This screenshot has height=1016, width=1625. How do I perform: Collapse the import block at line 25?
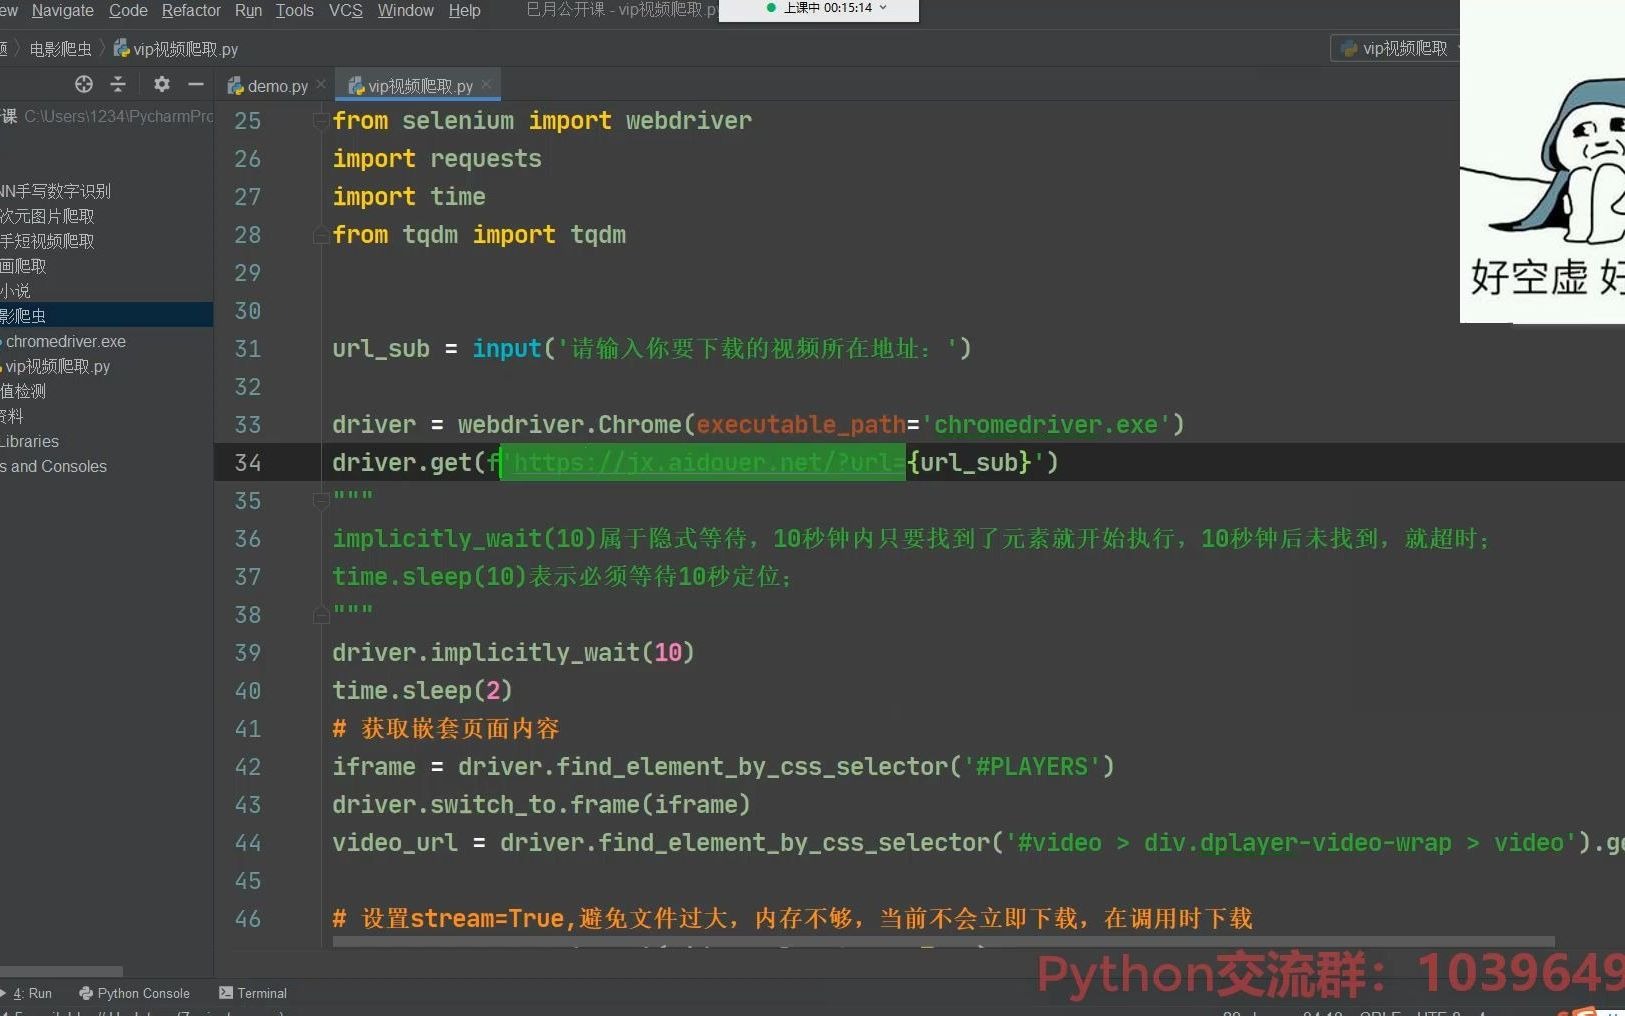pyautogui.click(x=321, y=121)
